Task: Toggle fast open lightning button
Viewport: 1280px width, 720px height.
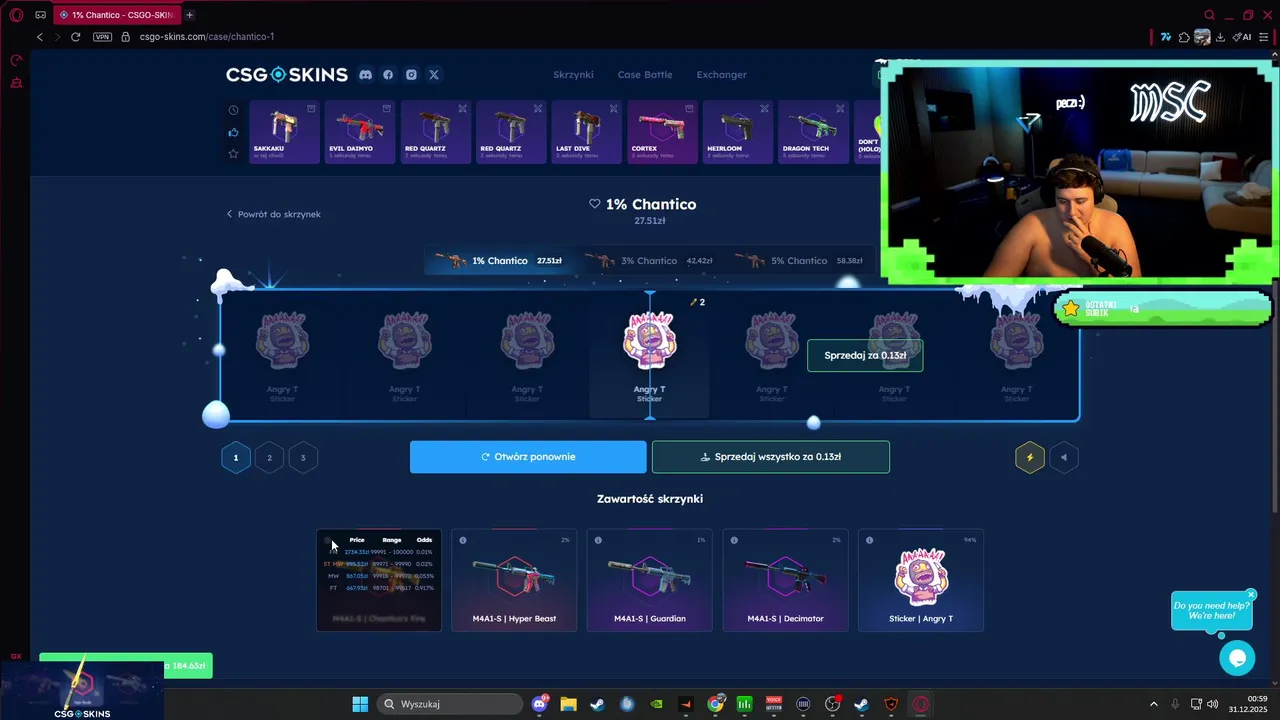Action: pyautogui.click(x=1030, y=458)
